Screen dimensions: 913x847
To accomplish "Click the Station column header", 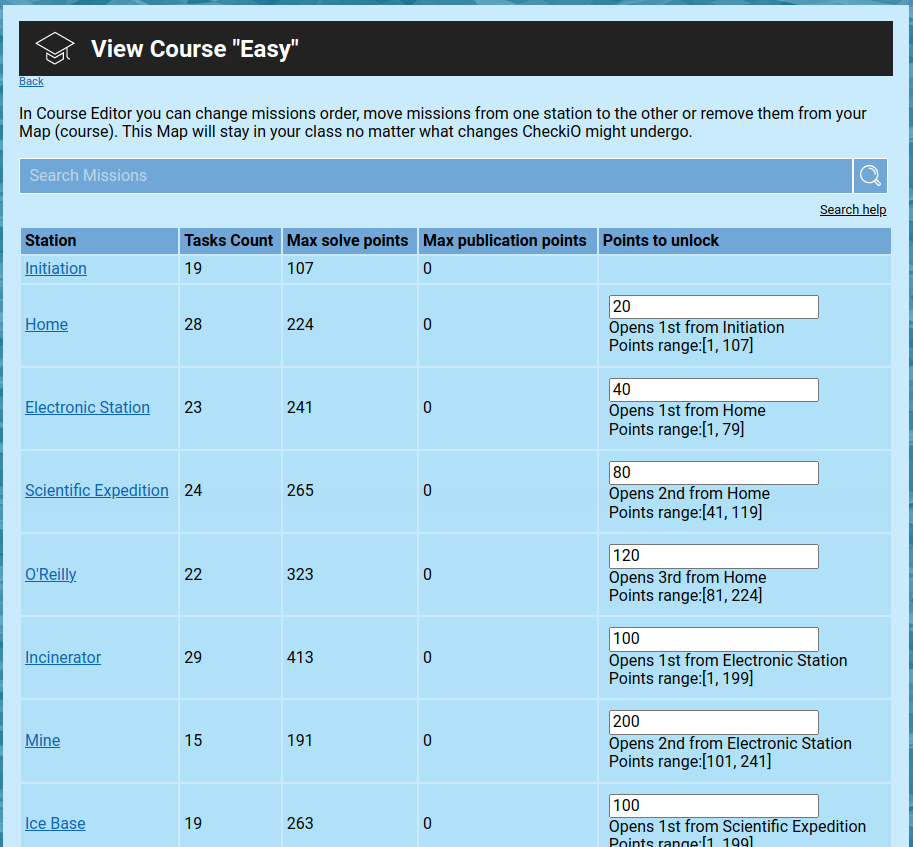I will [100, 241].
